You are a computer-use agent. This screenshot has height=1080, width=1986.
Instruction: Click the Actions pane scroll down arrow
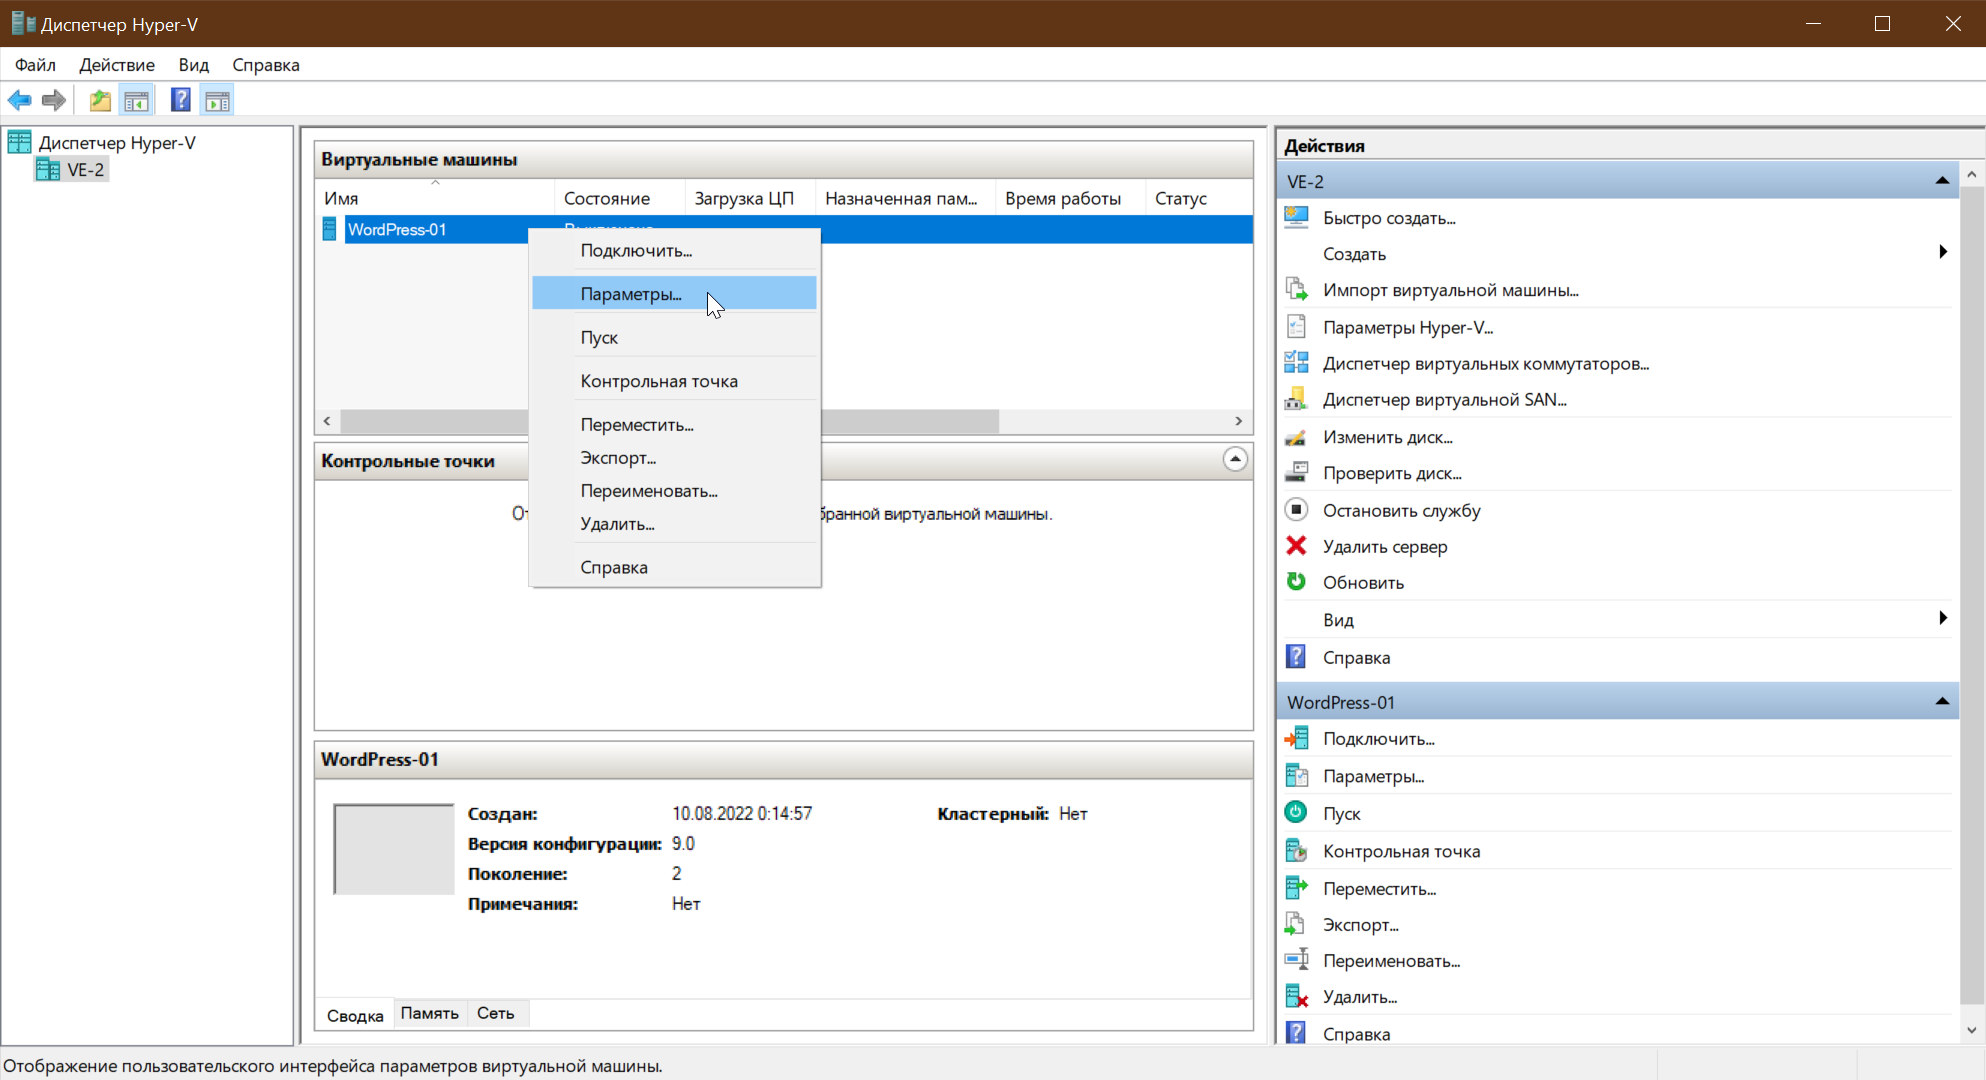click(x=1972, y=1030)
